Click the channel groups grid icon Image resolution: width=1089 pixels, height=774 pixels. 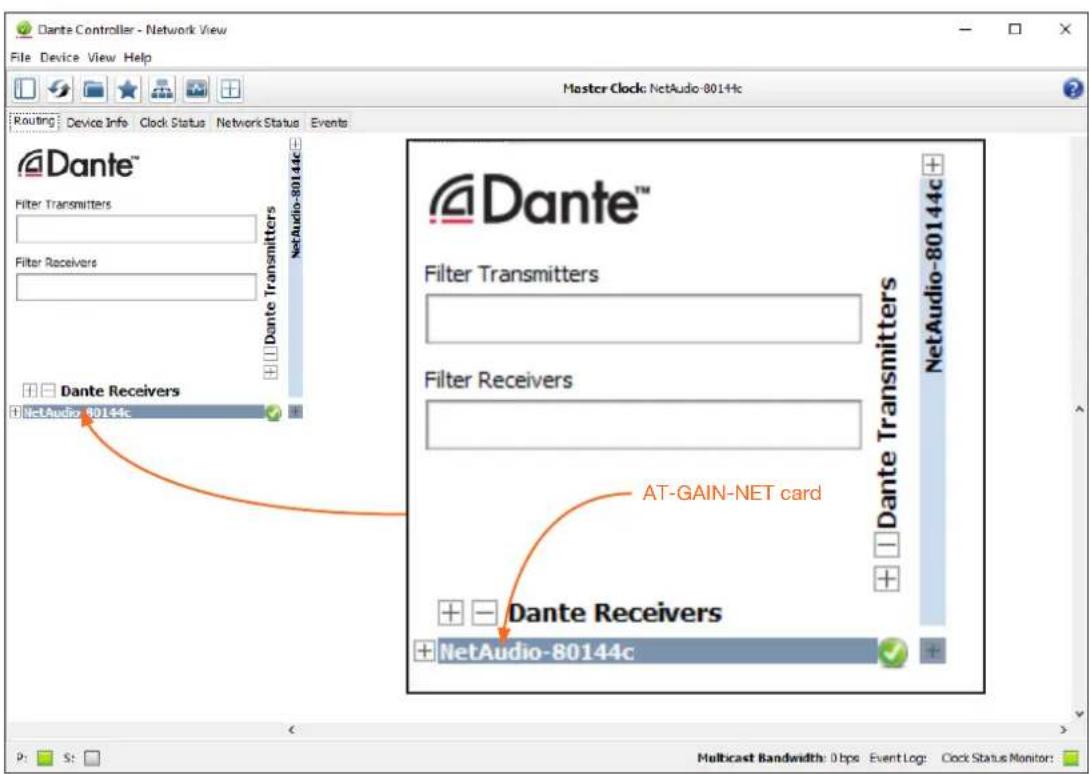pos(231,89)
